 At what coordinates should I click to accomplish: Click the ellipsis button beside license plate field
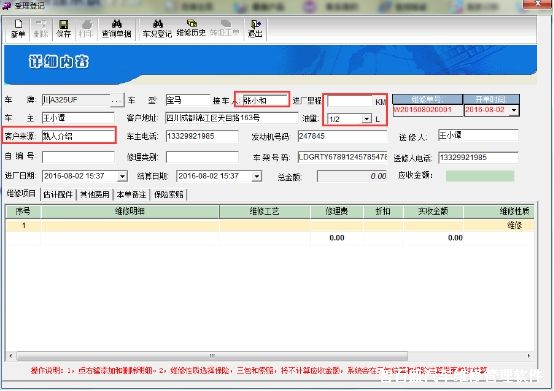tap(117, 101)
